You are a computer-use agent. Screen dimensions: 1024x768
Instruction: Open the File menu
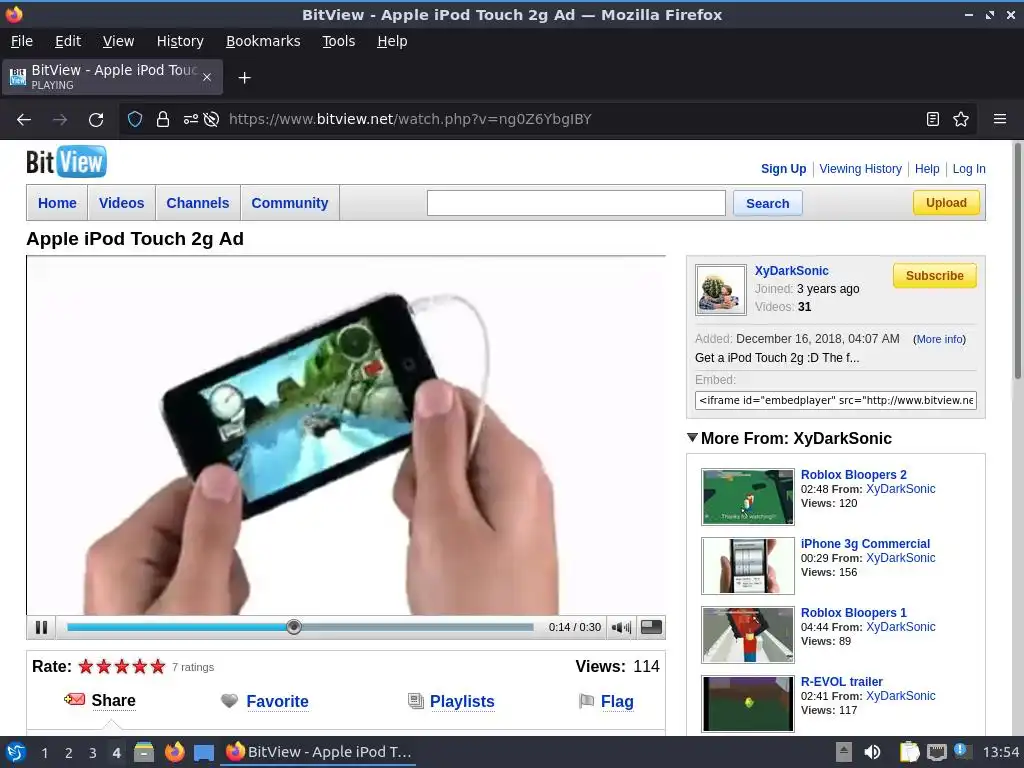[x=22, y=41]
